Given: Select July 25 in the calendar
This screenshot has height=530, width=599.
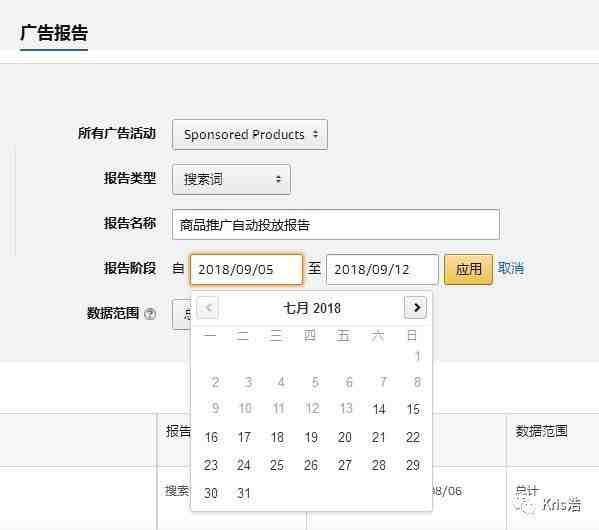Looking at the screenshot, I should [277, 465].
